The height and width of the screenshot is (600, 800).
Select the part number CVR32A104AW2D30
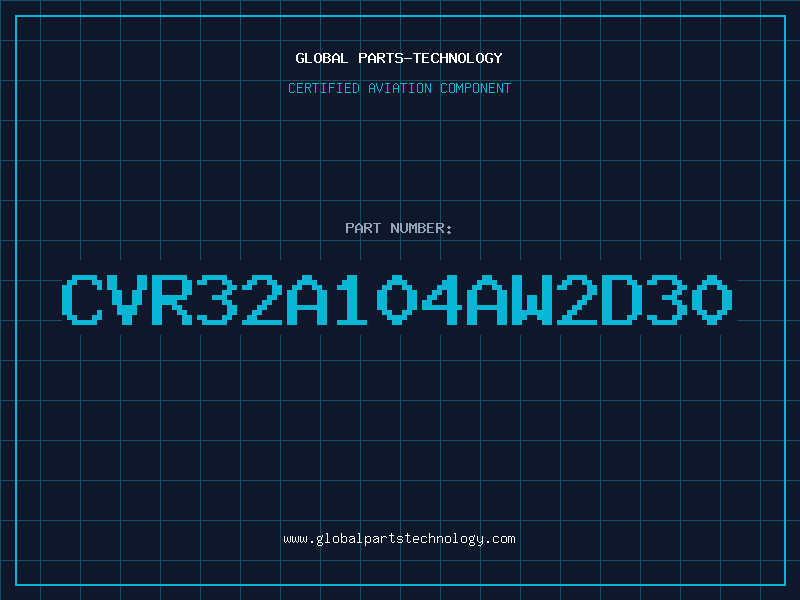(x=397, y=300)
